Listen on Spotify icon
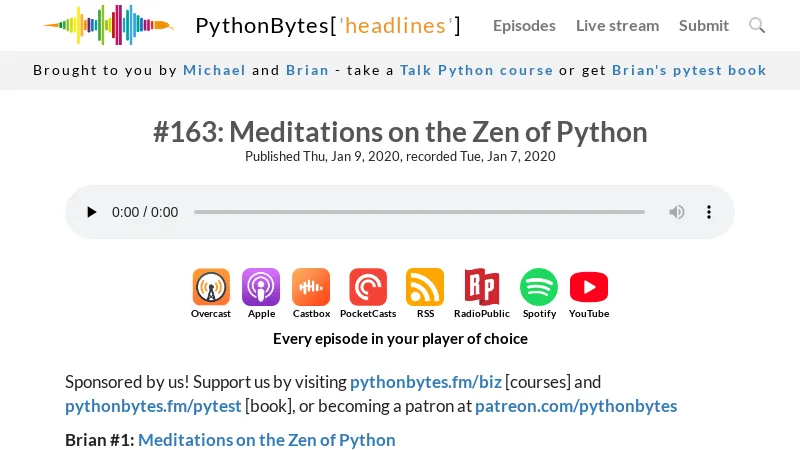The height and width of the screenshot is (450, 800). point(539,287)
